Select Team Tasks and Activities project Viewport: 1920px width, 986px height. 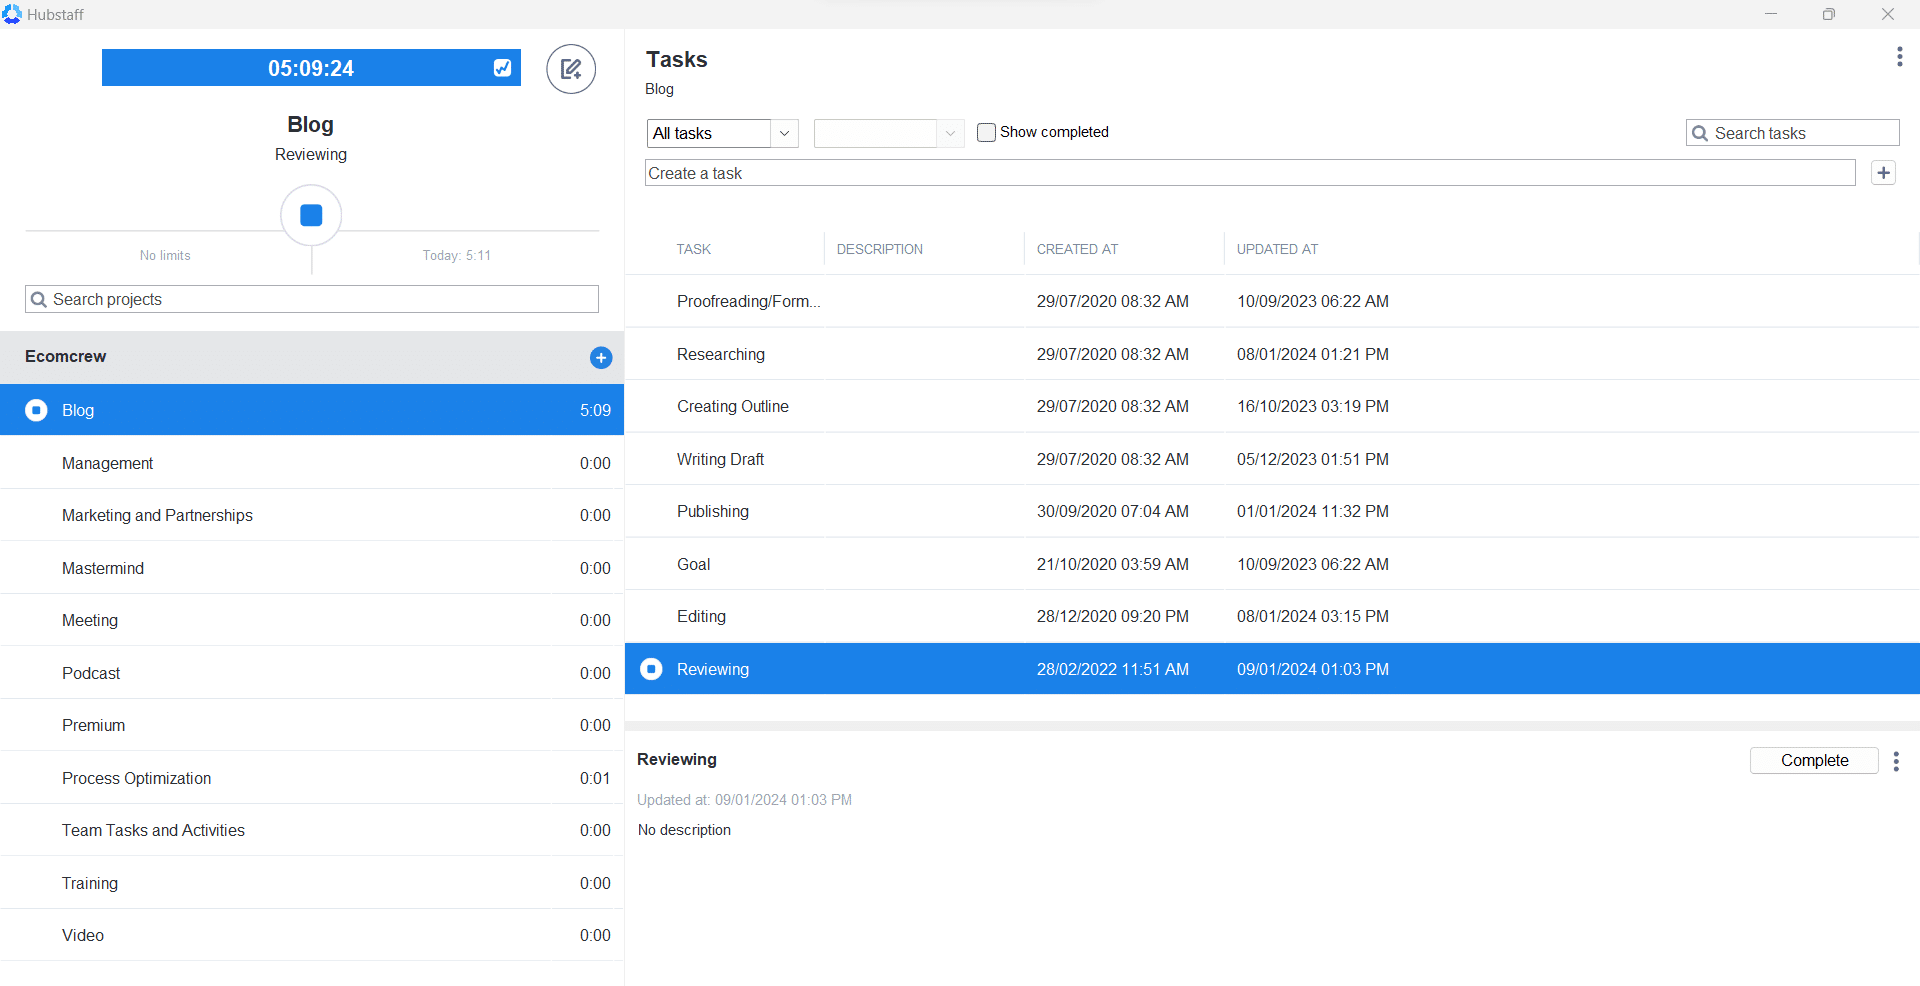click(x=312, y=830)
